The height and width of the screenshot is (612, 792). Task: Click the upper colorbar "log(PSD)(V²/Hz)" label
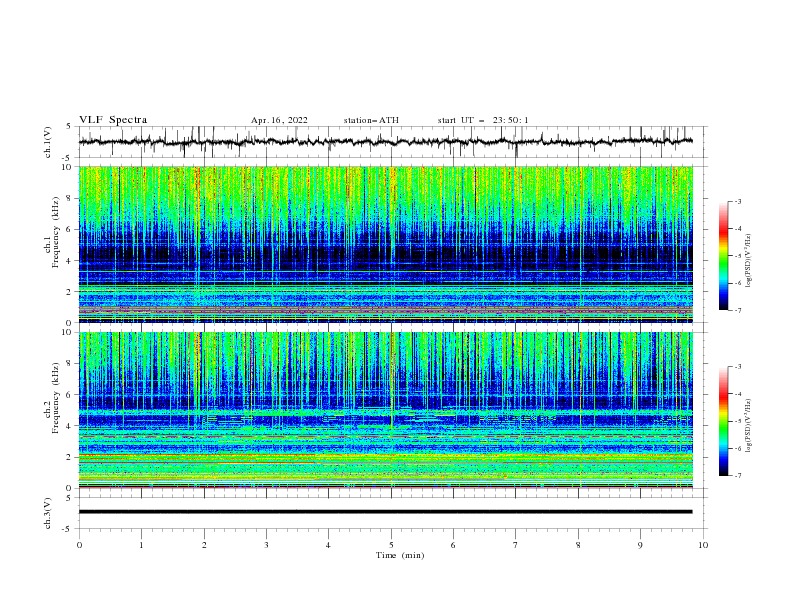pos(749,261)
